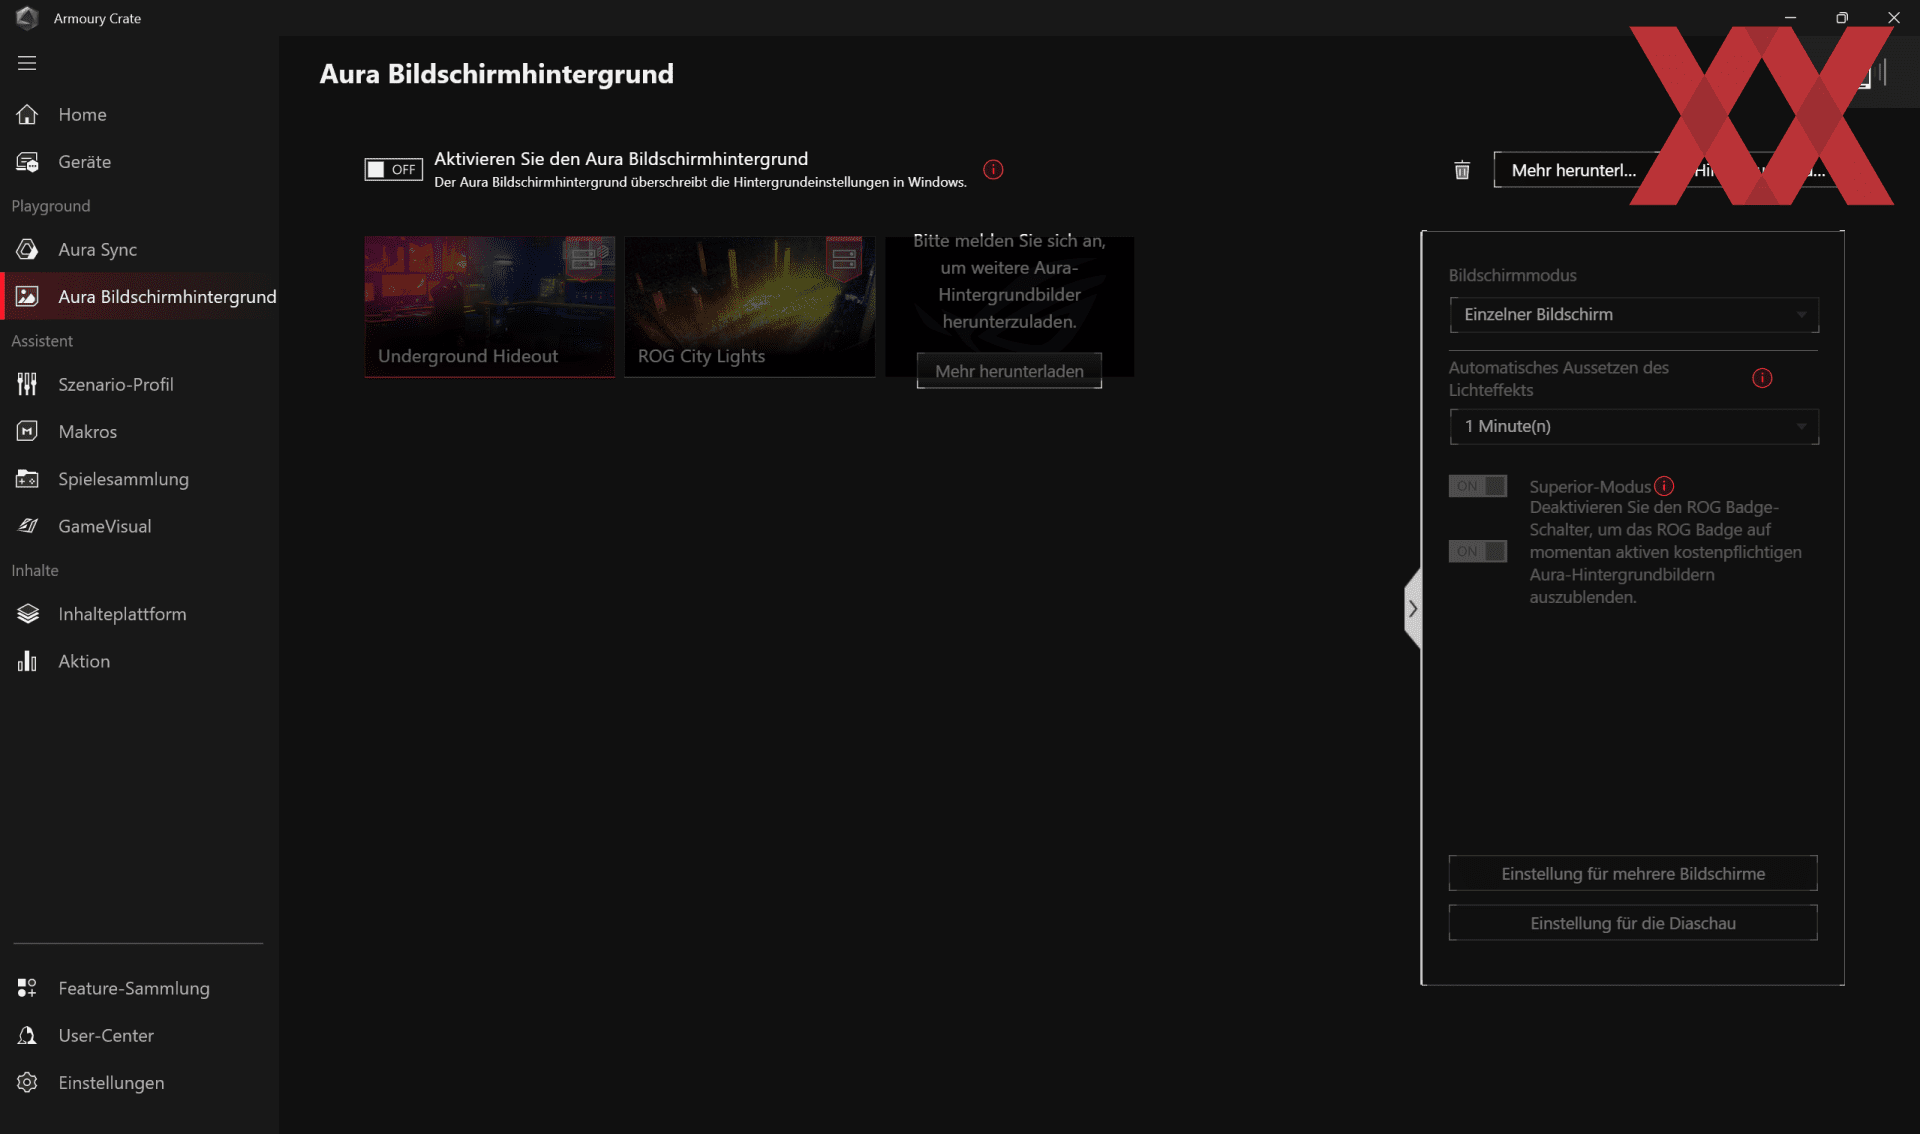Image resolution: width=1920 pixels, height=1134 pixels.
Task: Click the Einstellungen gear icon
Action: pyautogui.click(x=27, y=1083)
